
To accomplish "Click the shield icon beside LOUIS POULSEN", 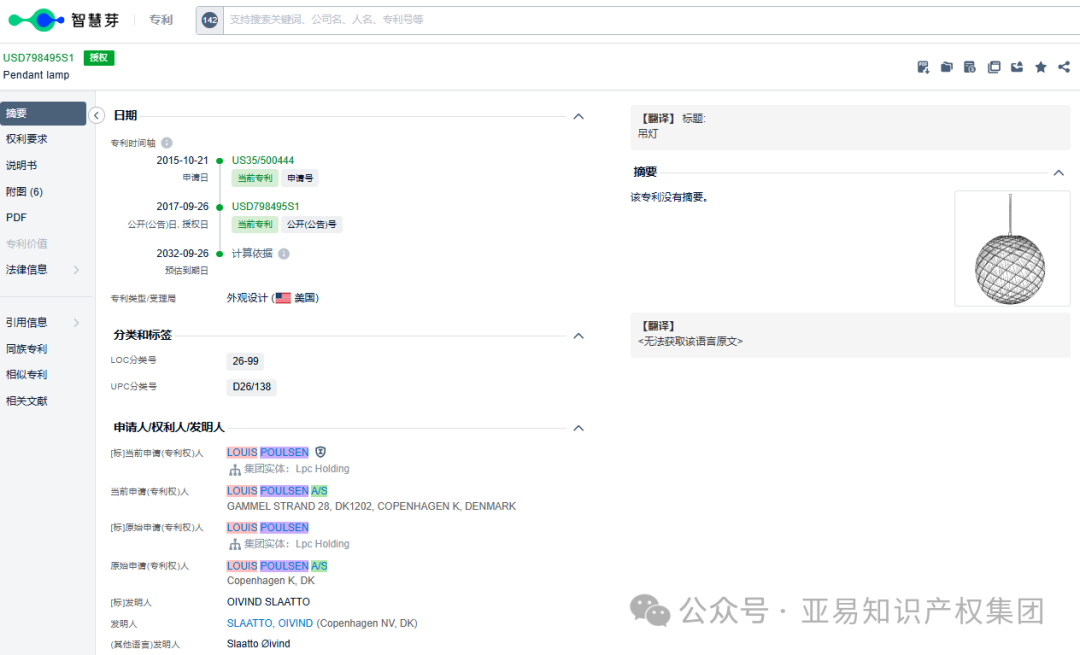I will 321,452.
